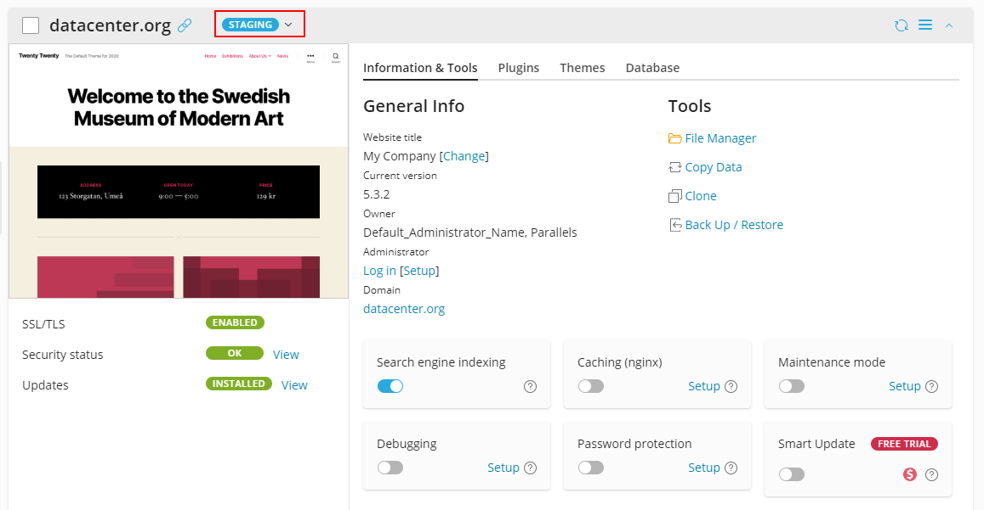Screen dimensions: 984x510
Task: Turn on Password protection toggle
Action: point(591,468)
